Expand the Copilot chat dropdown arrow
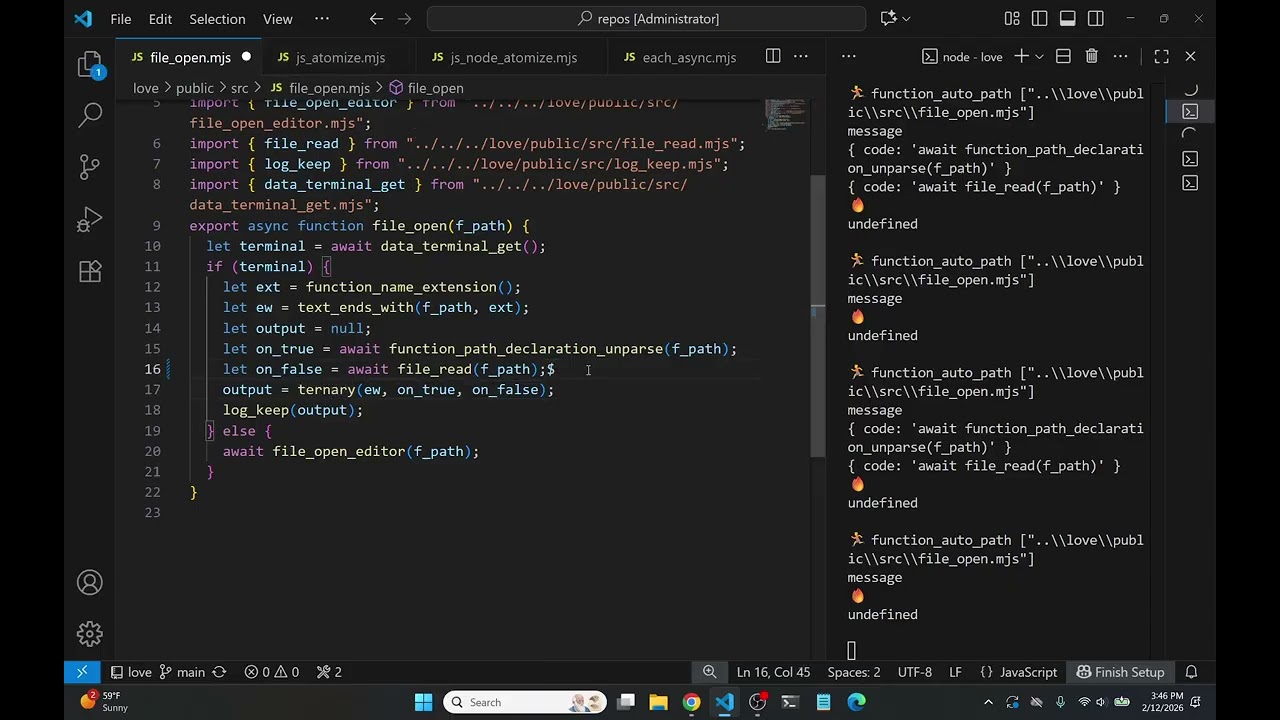Image resolution: width=1280 pixels, height=720 pixels. pyautogui.click(x=907, y=18)
